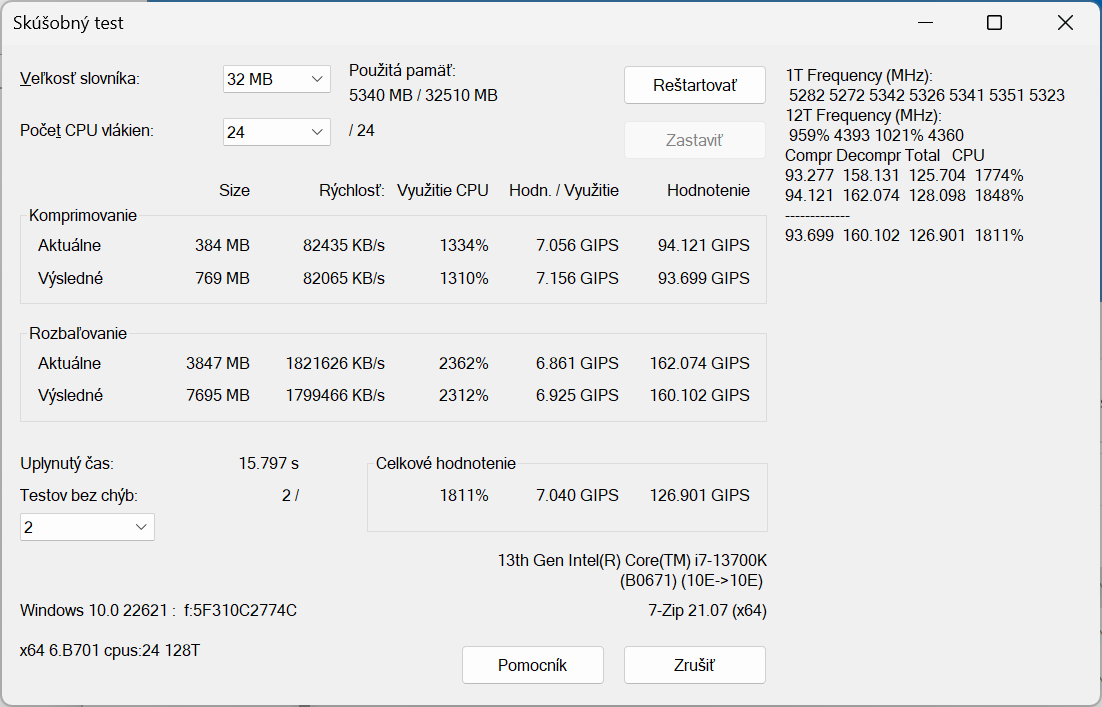Screen dimensions: 1102x707
Task: Click the 7-Zip 21.07 (x64) version text
Action: tap(707, 610)
